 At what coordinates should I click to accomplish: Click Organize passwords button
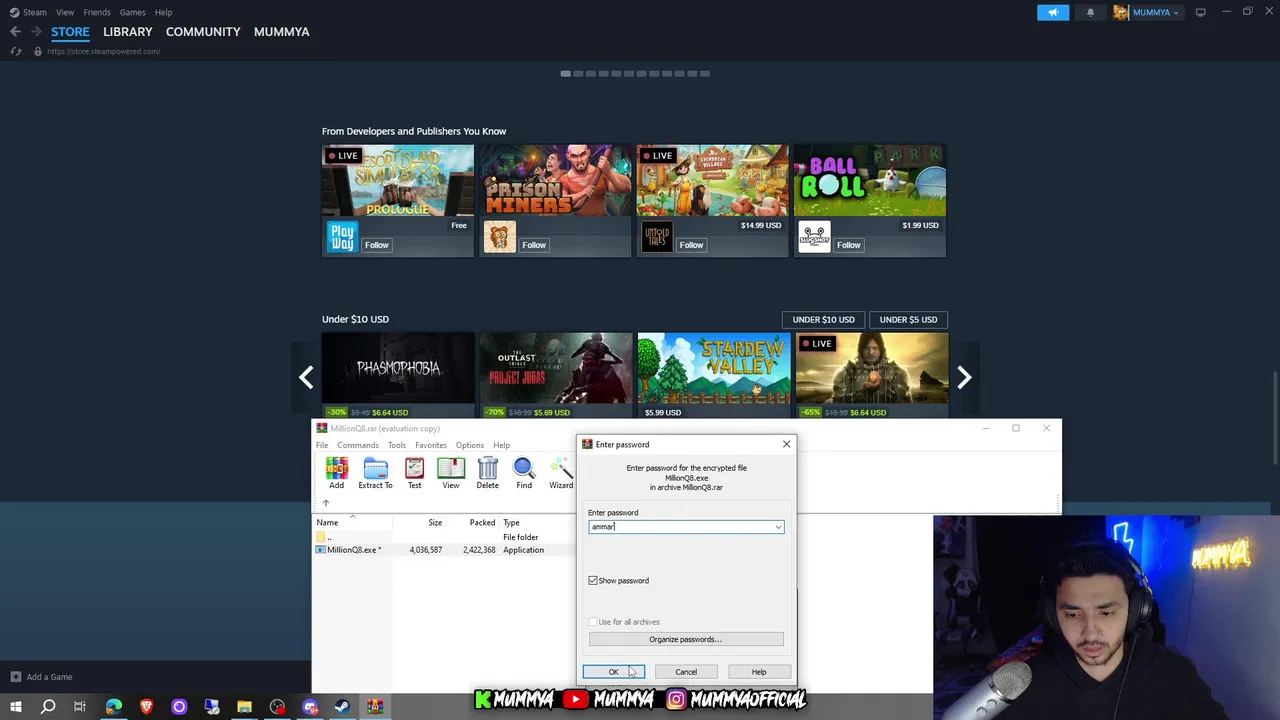[686, 639]
